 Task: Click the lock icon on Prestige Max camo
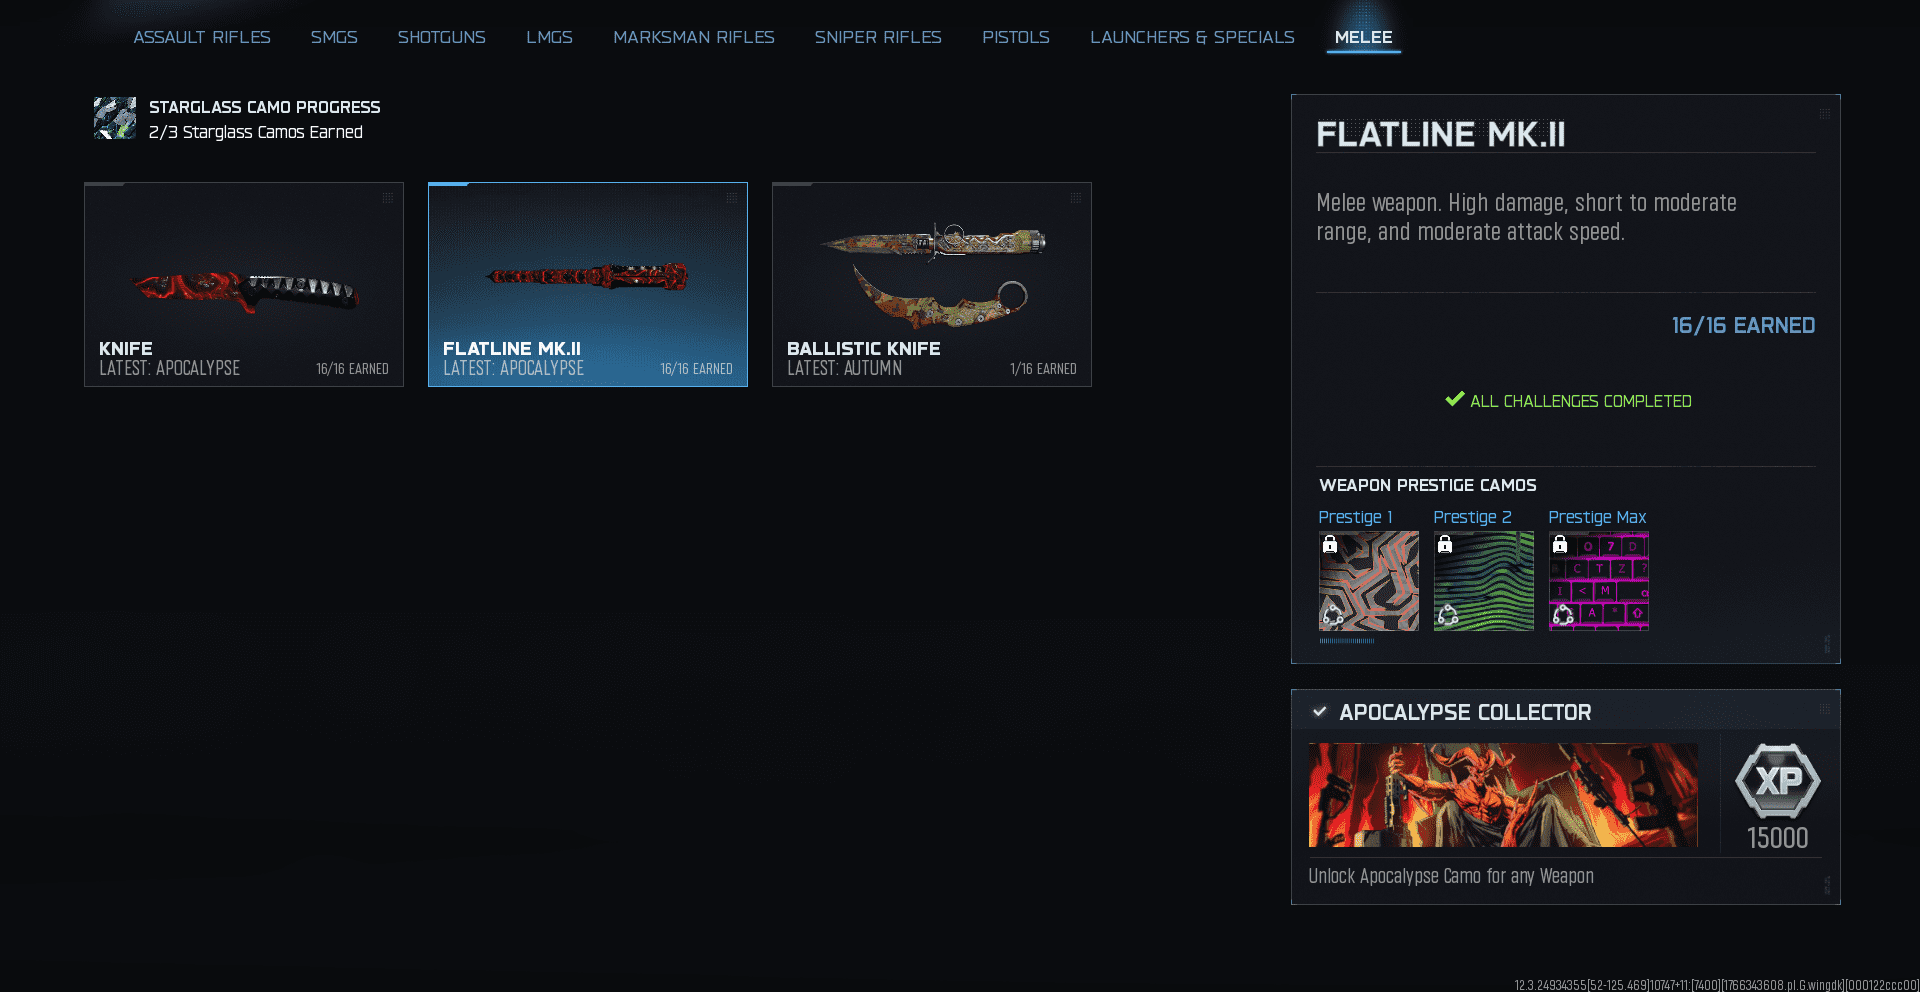[x=1560, y=545]
